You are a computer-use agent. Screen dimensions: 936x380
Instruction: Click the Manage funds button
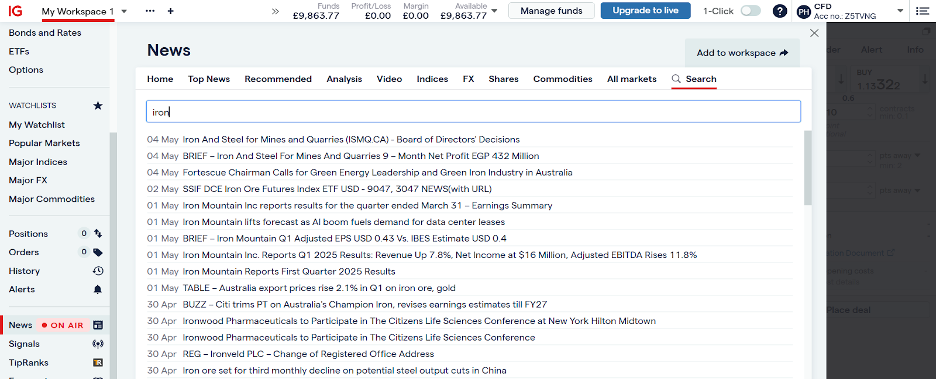click(x=552, y=11)
